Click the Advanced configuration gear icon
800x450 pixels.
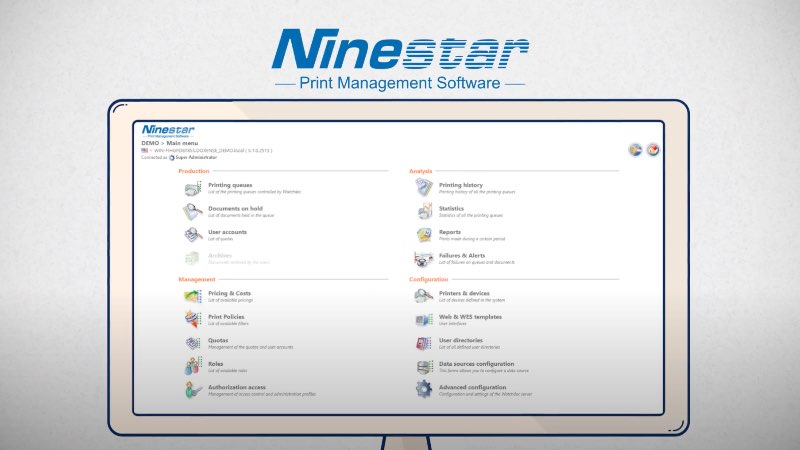point(423,389)
